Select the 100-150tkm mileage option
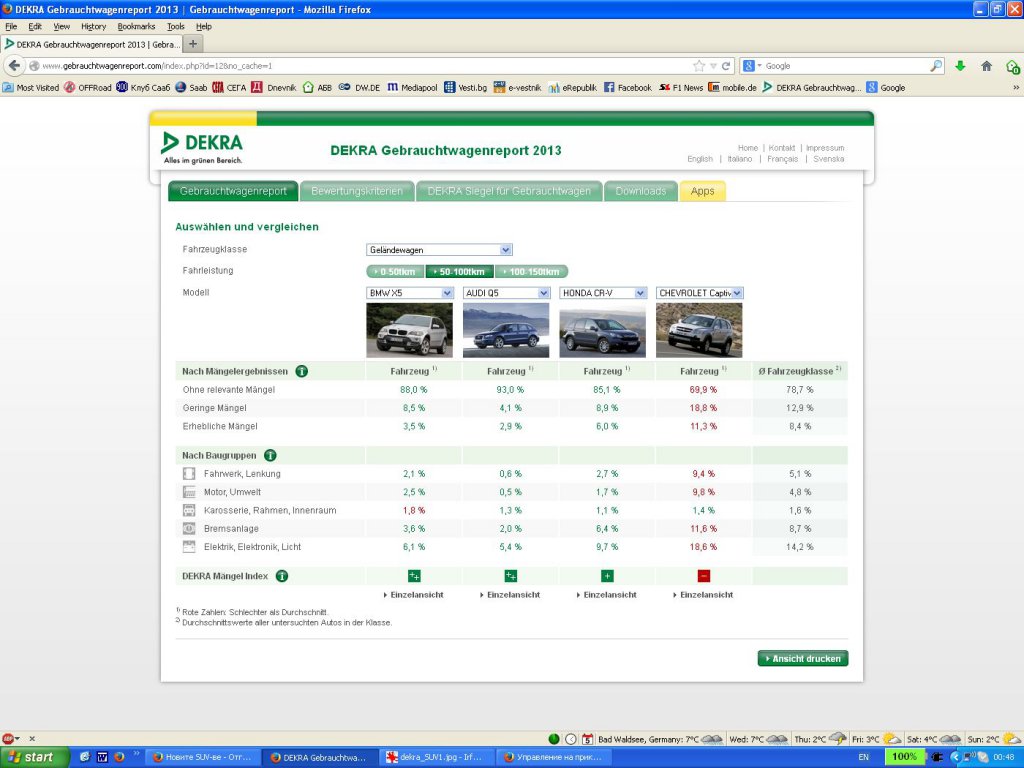The image size is (1024, 768). tap(531, 272)
